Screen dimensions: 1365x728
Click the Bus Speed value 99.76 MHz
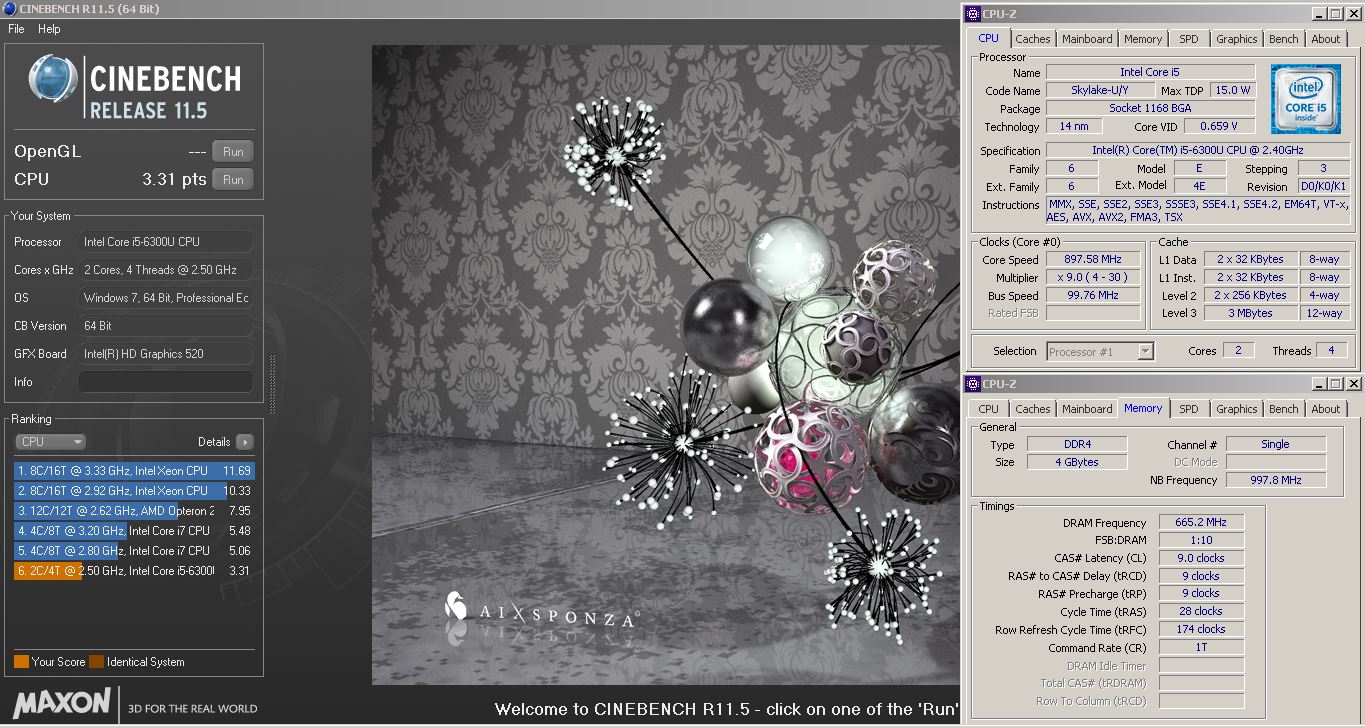tap(1093, 296)
